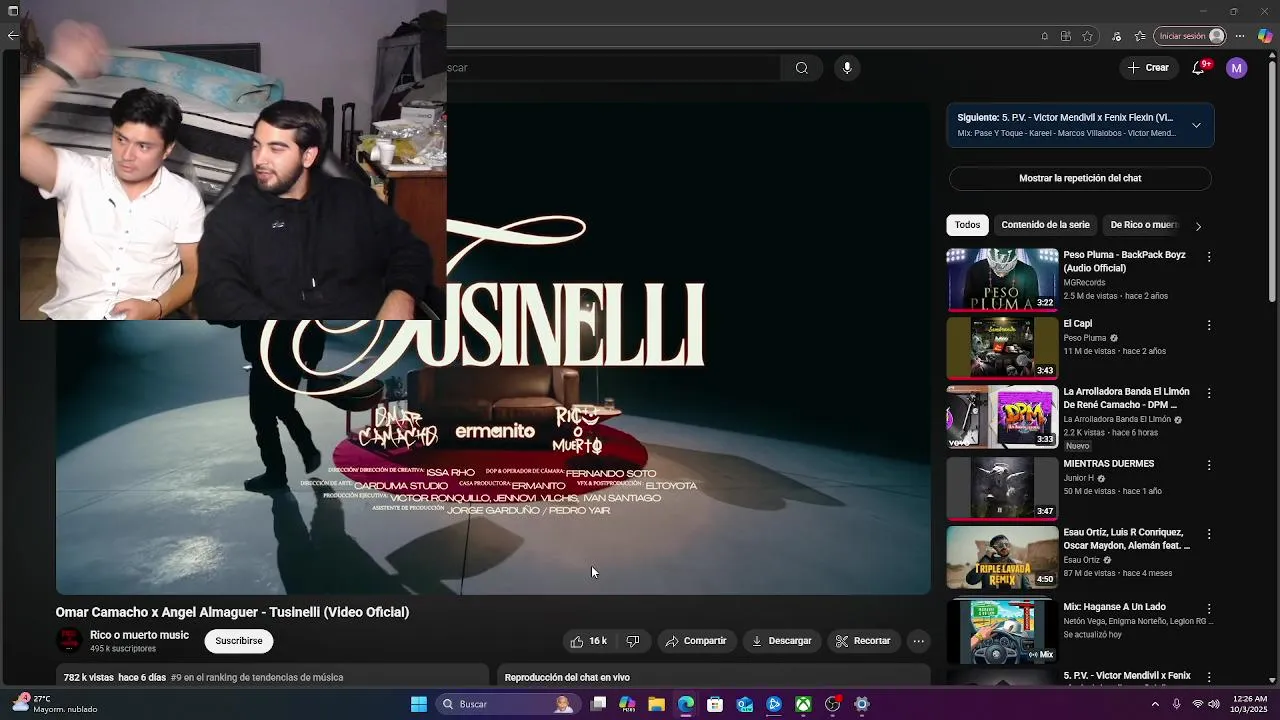This screenshot has height=720, width=1280.
Task: Open Microsoft Store from the taskbar
Action: click(715, 704)
